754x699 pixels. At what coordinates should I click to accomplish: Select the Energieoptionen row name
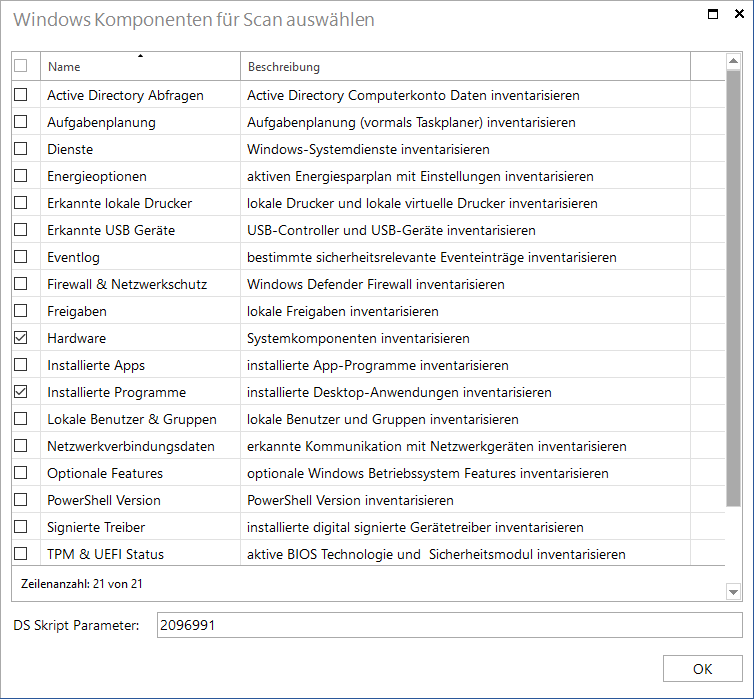[x=97, y=176]
